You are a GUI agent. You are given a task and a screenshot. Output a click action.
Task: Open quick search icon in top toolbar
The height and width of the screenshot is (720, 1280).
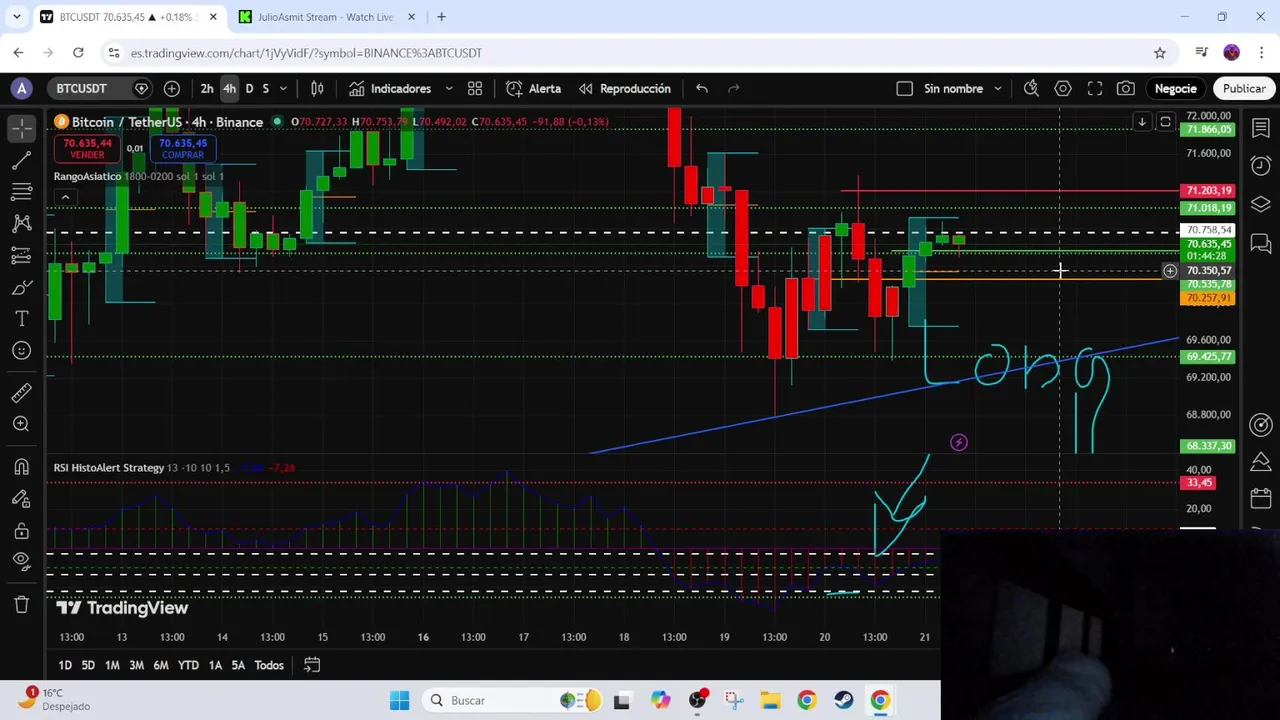click(1031, 89)
